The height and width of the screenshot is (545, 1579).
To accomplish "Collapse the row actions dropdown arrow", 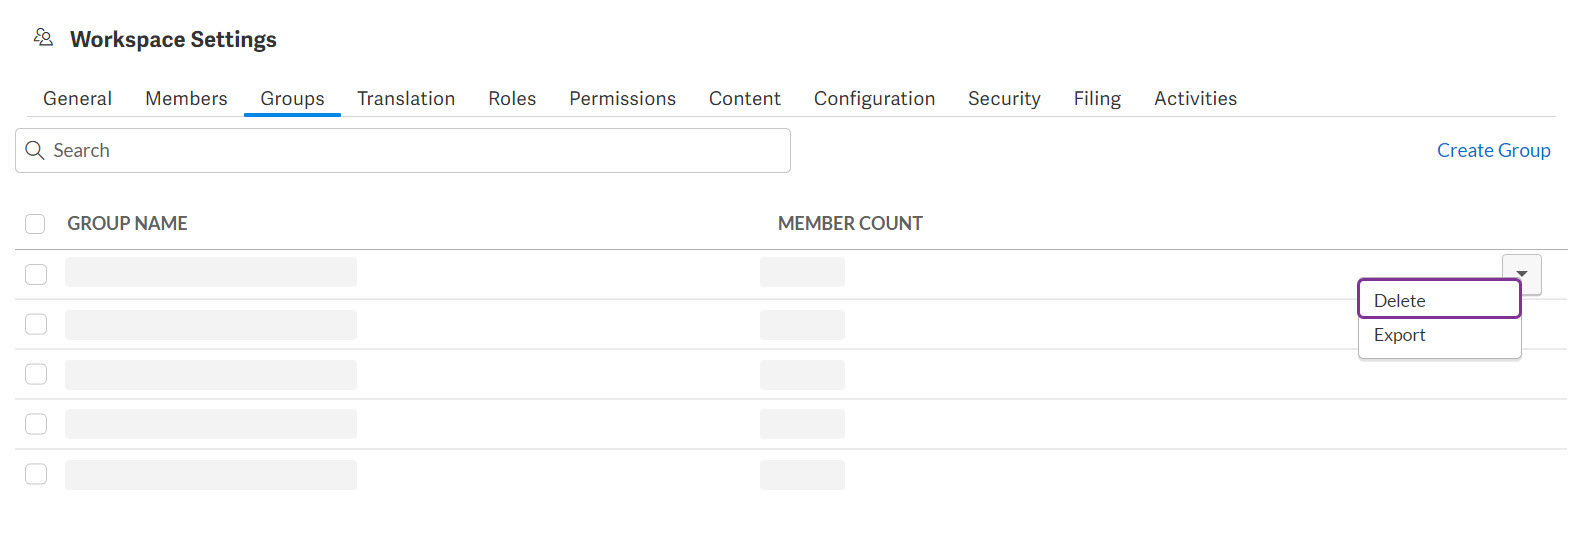I will point(1521,274).
